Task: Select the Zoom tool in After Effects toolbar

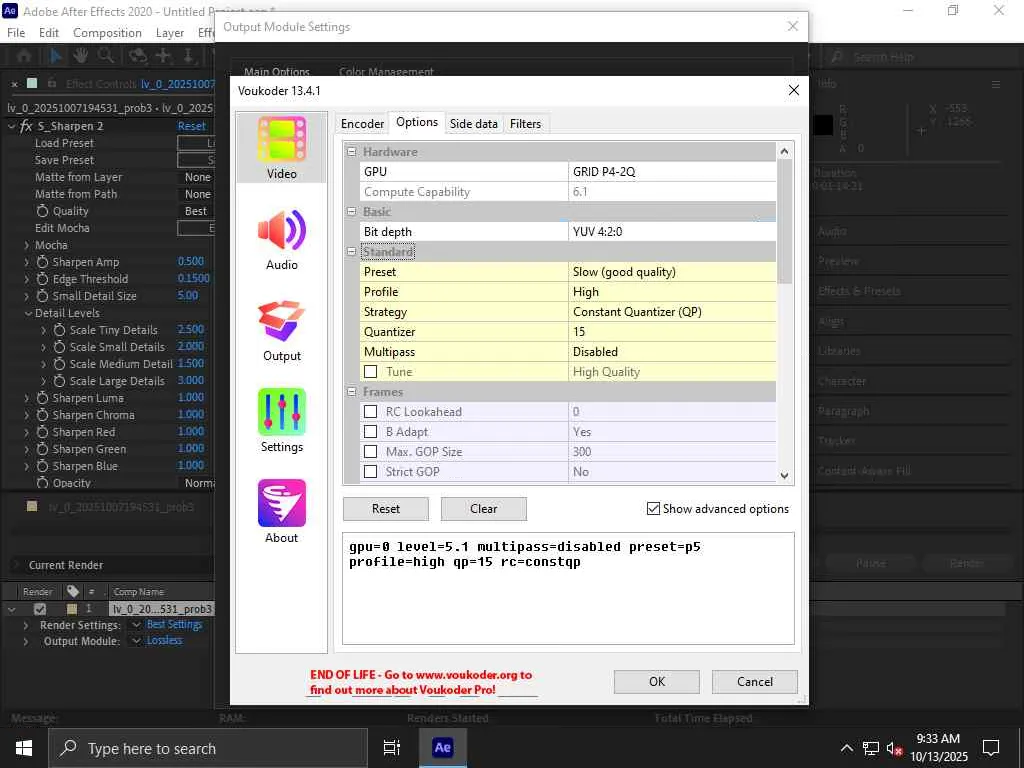Action: 105,56
